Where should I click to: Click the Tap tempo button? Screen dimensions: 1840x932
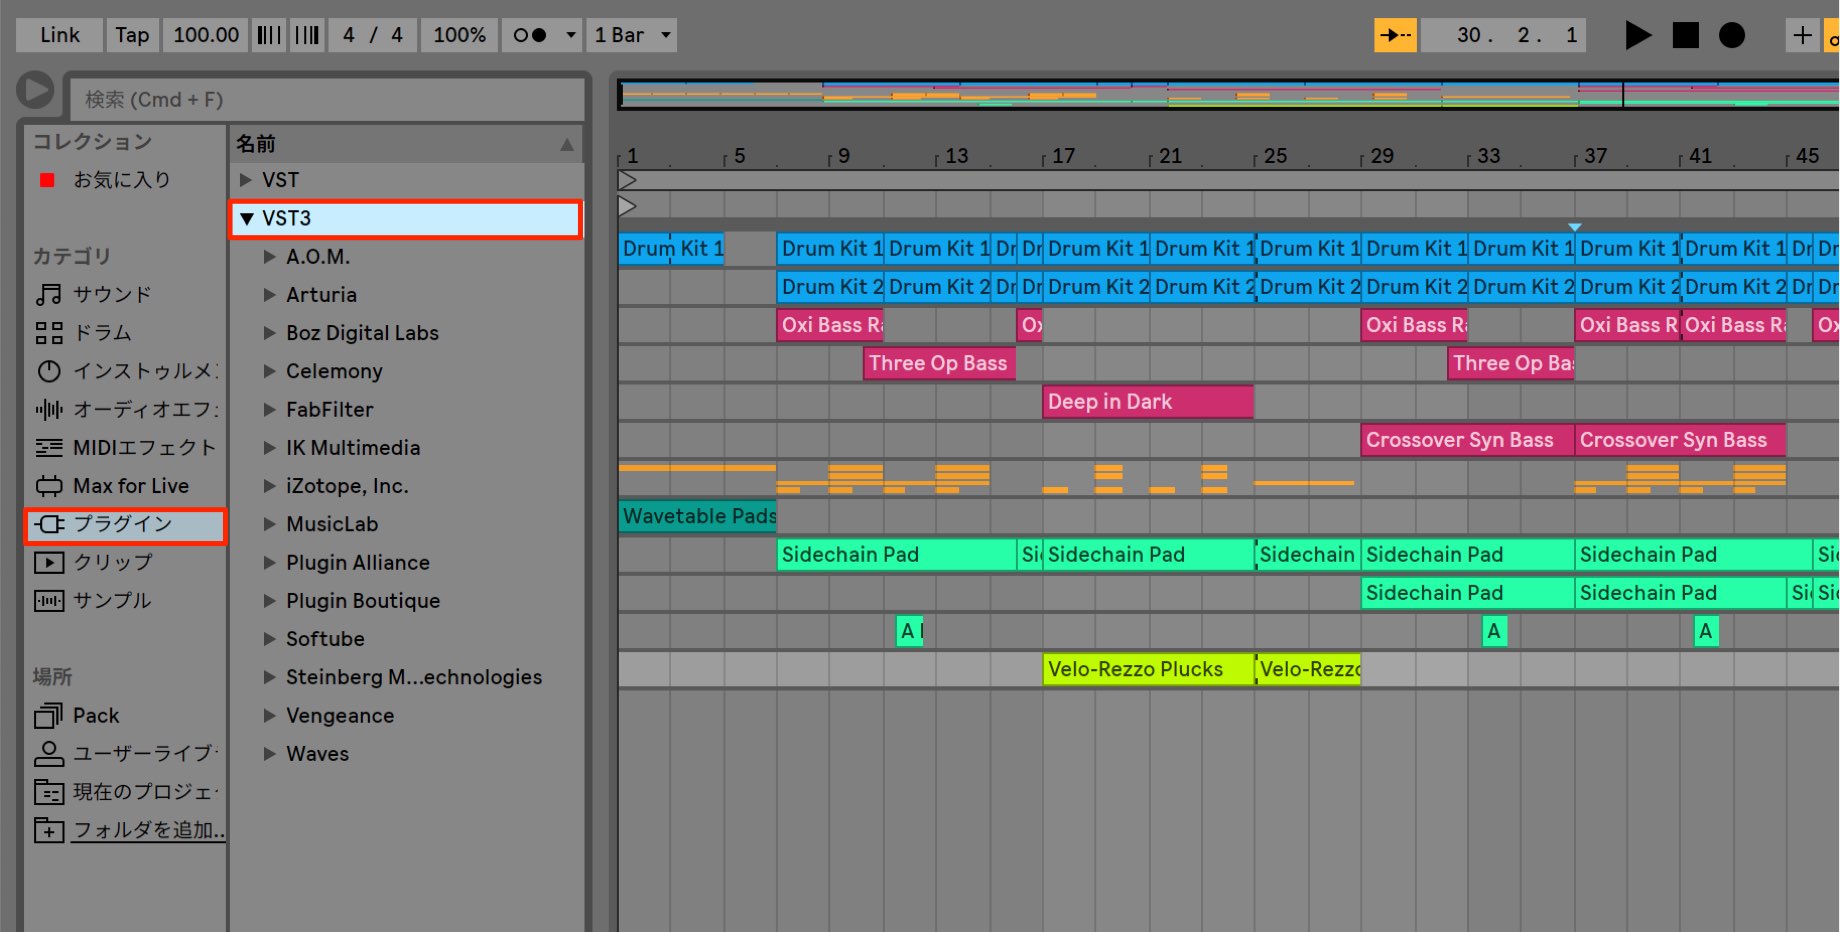coord(132,35)
